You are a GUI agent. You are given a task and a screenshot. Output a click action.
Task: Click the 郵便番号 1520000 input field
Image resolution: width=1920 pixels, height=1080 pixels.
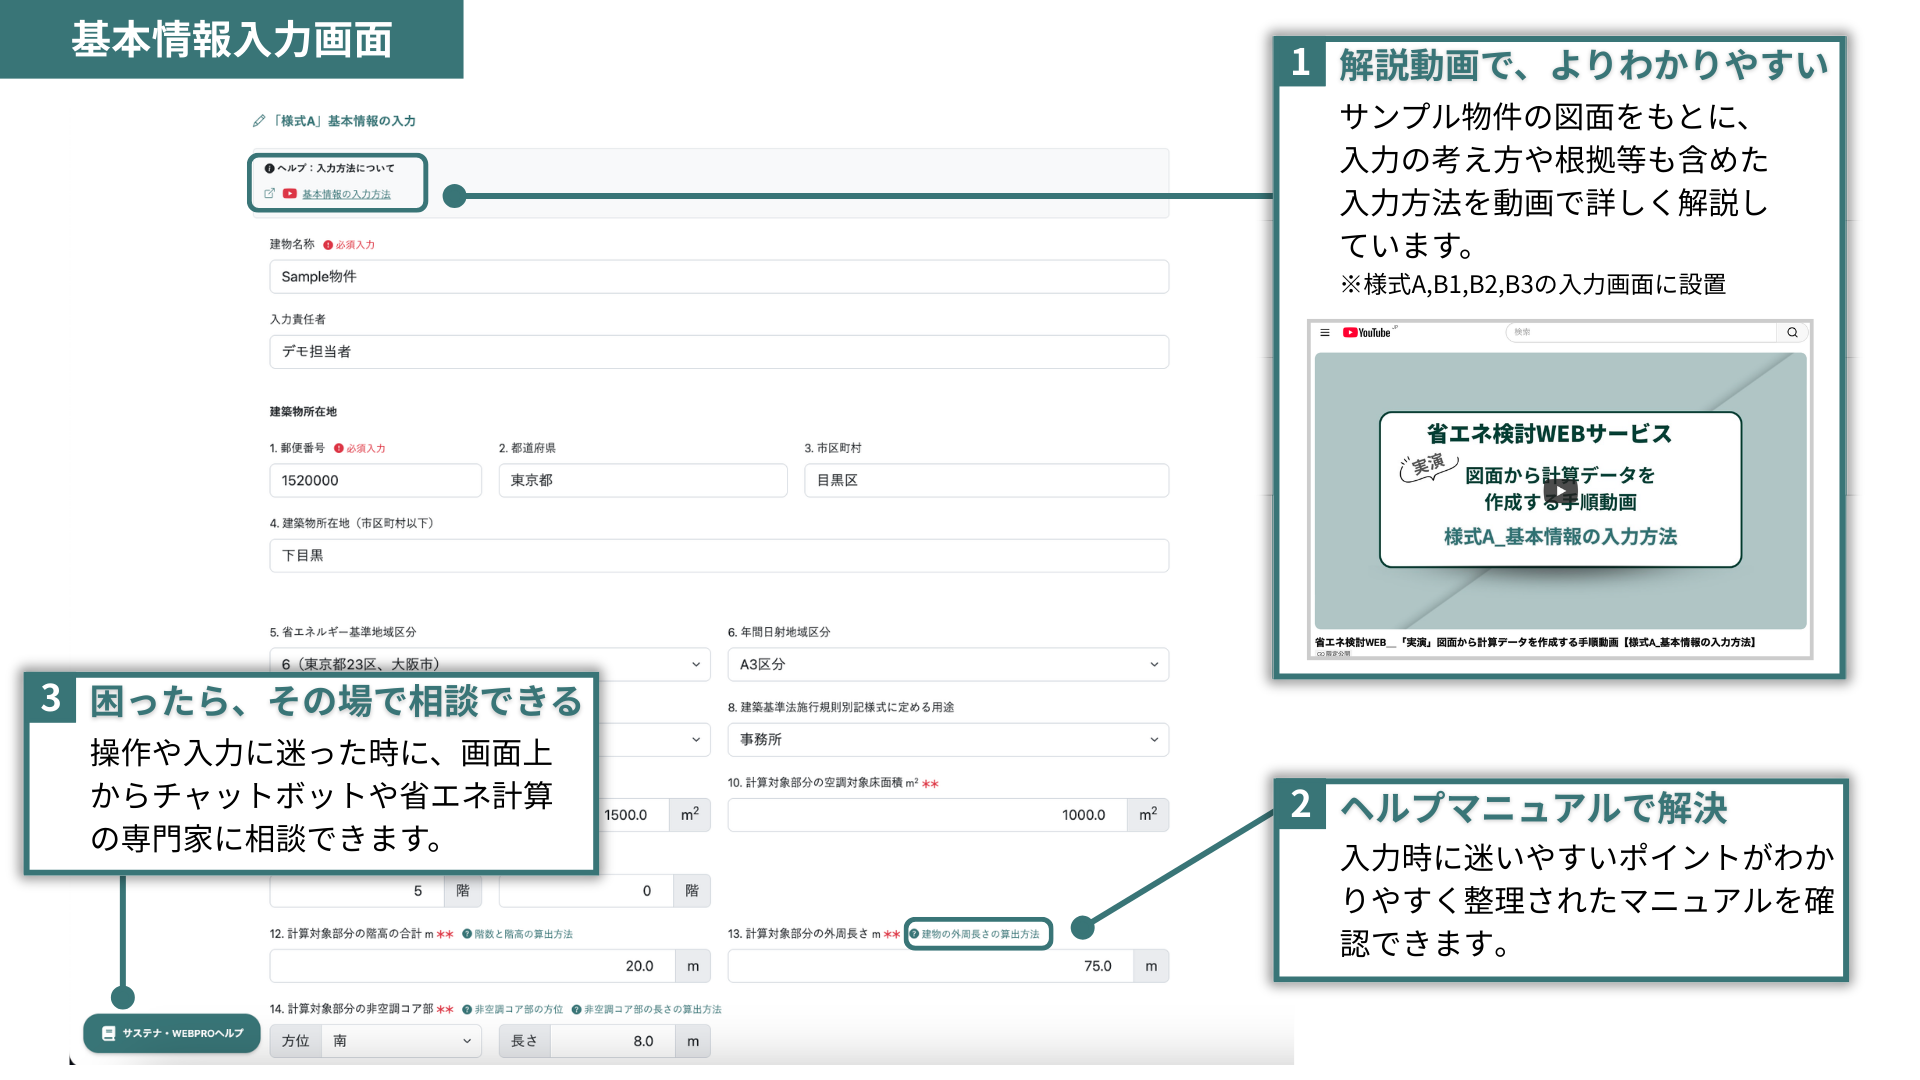375,480
